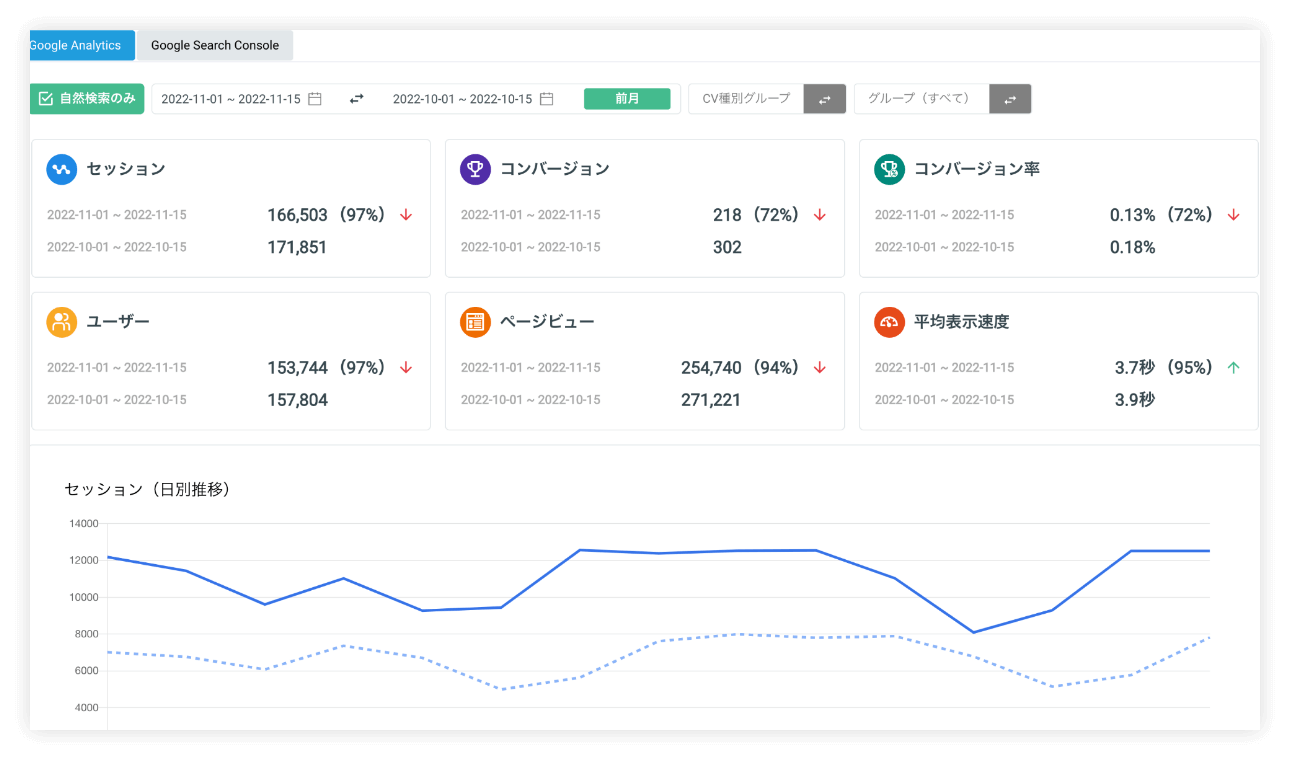Click the green 前月 button
Image resolution: width=1290 pixels, height=760 pixels.
628,98
